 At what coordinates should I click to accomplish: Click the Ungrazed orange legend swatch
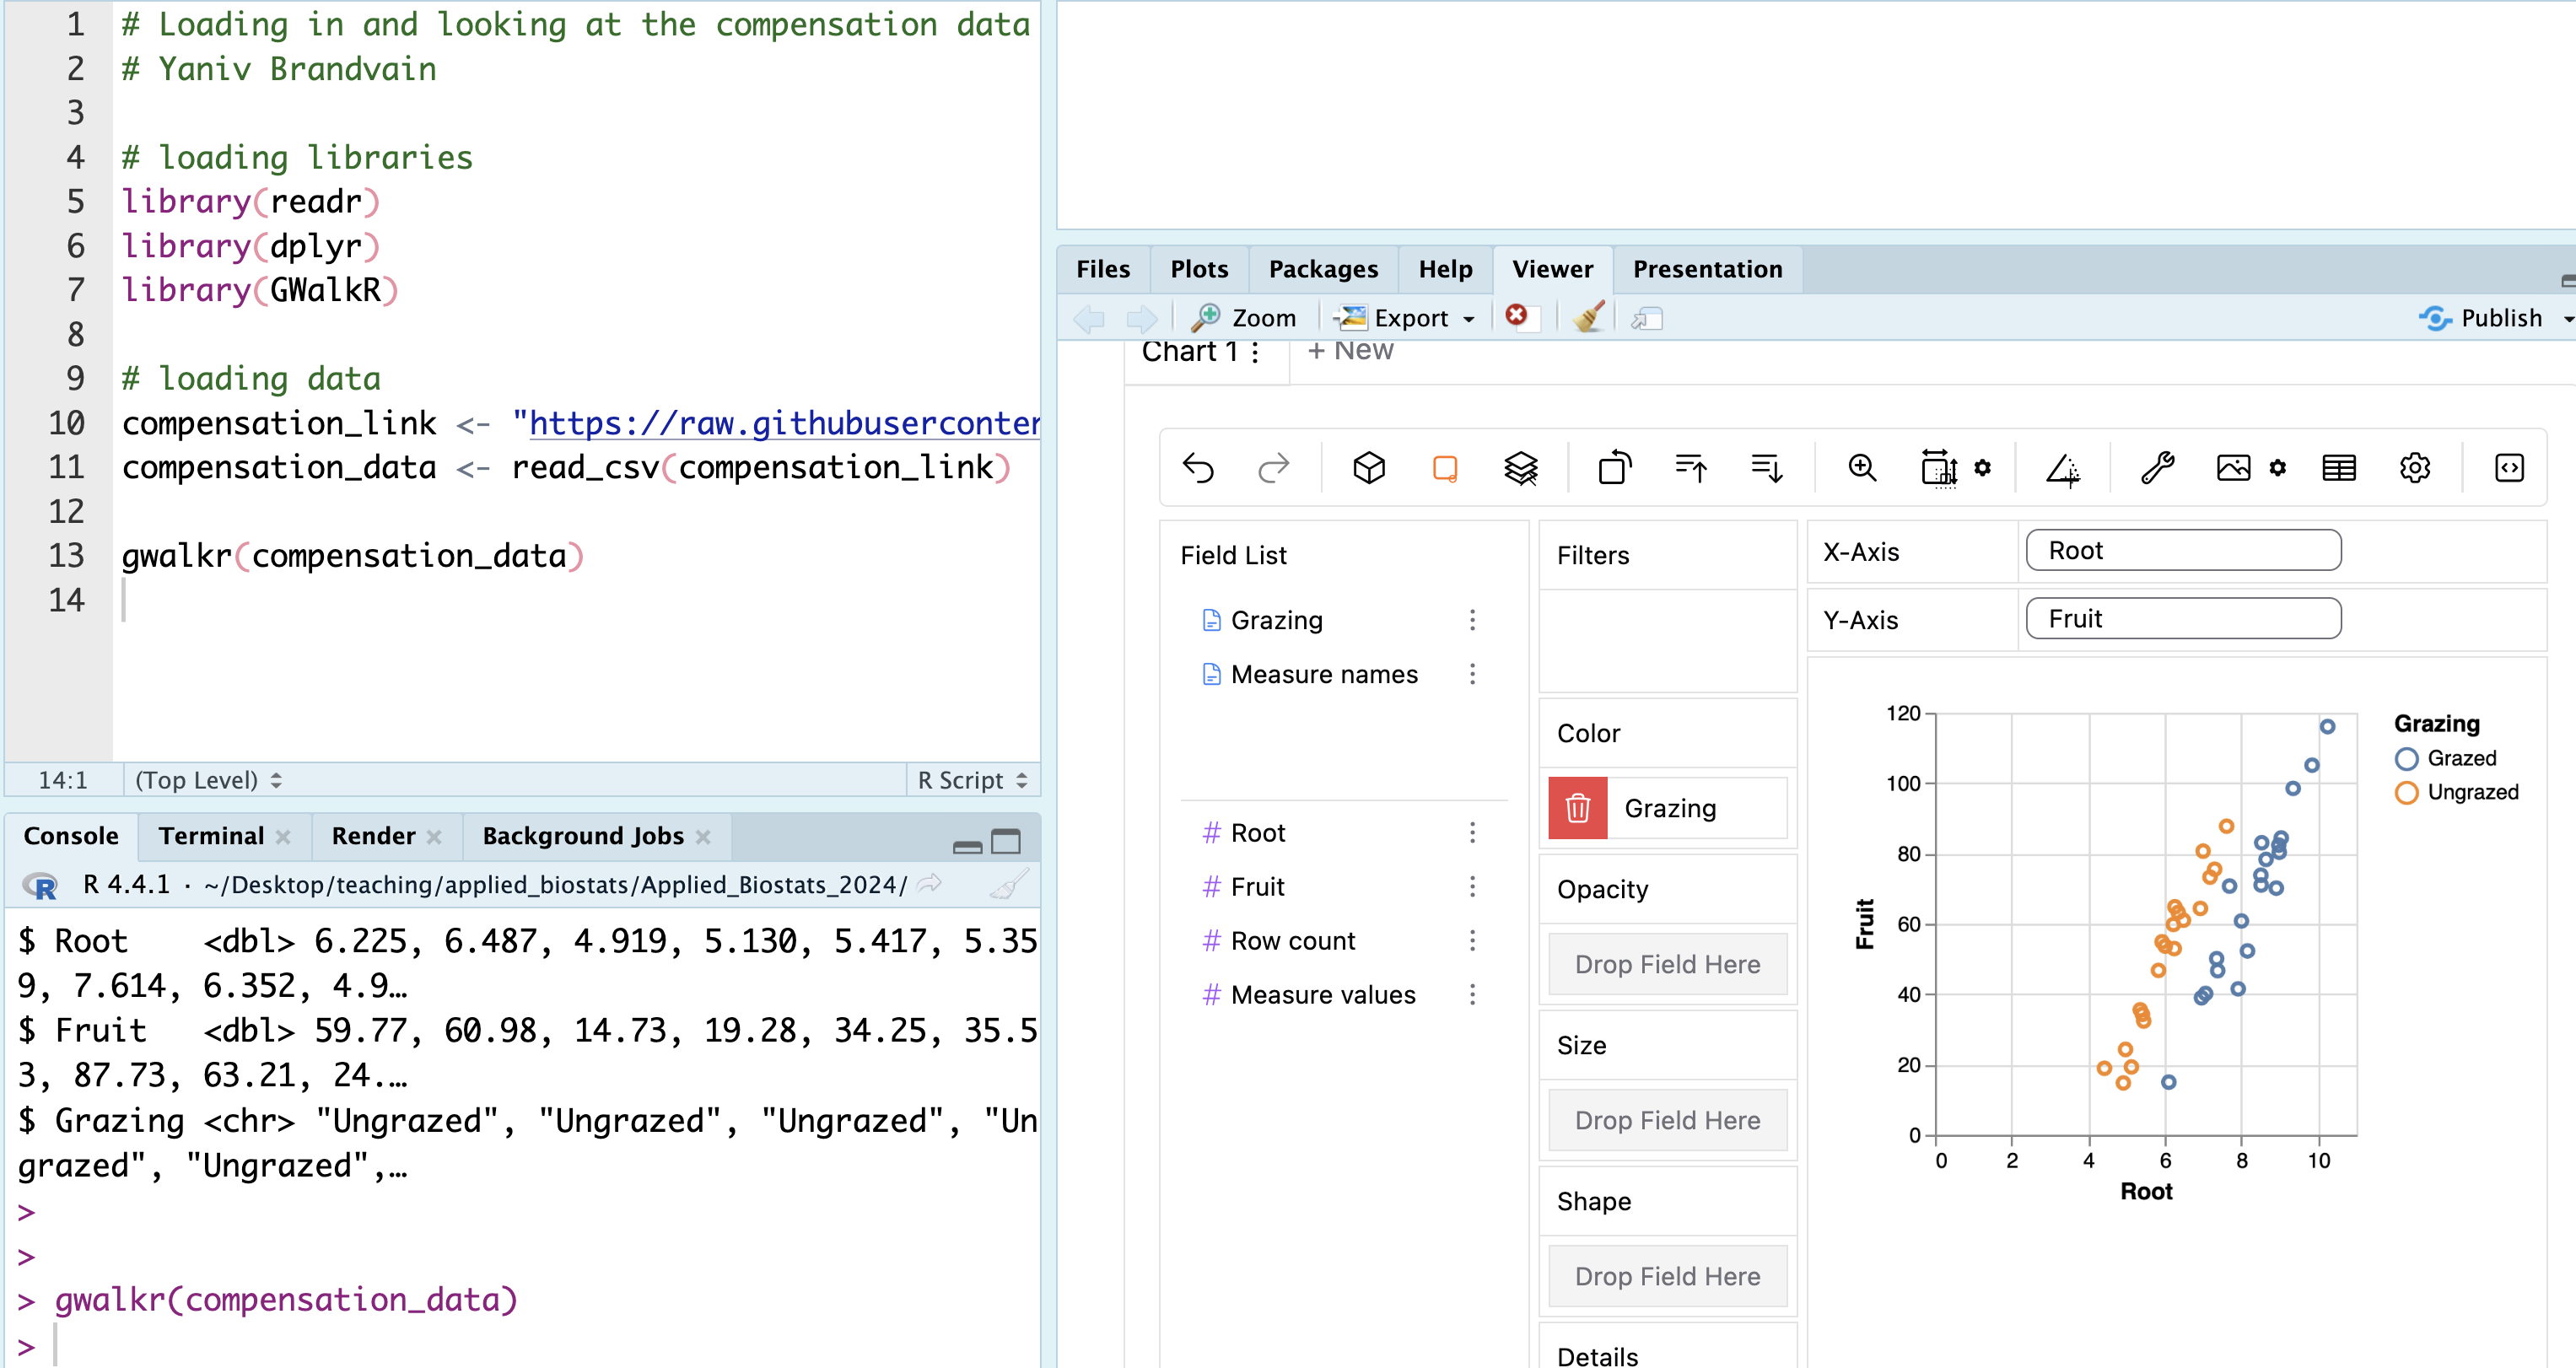pos(2407,793)
